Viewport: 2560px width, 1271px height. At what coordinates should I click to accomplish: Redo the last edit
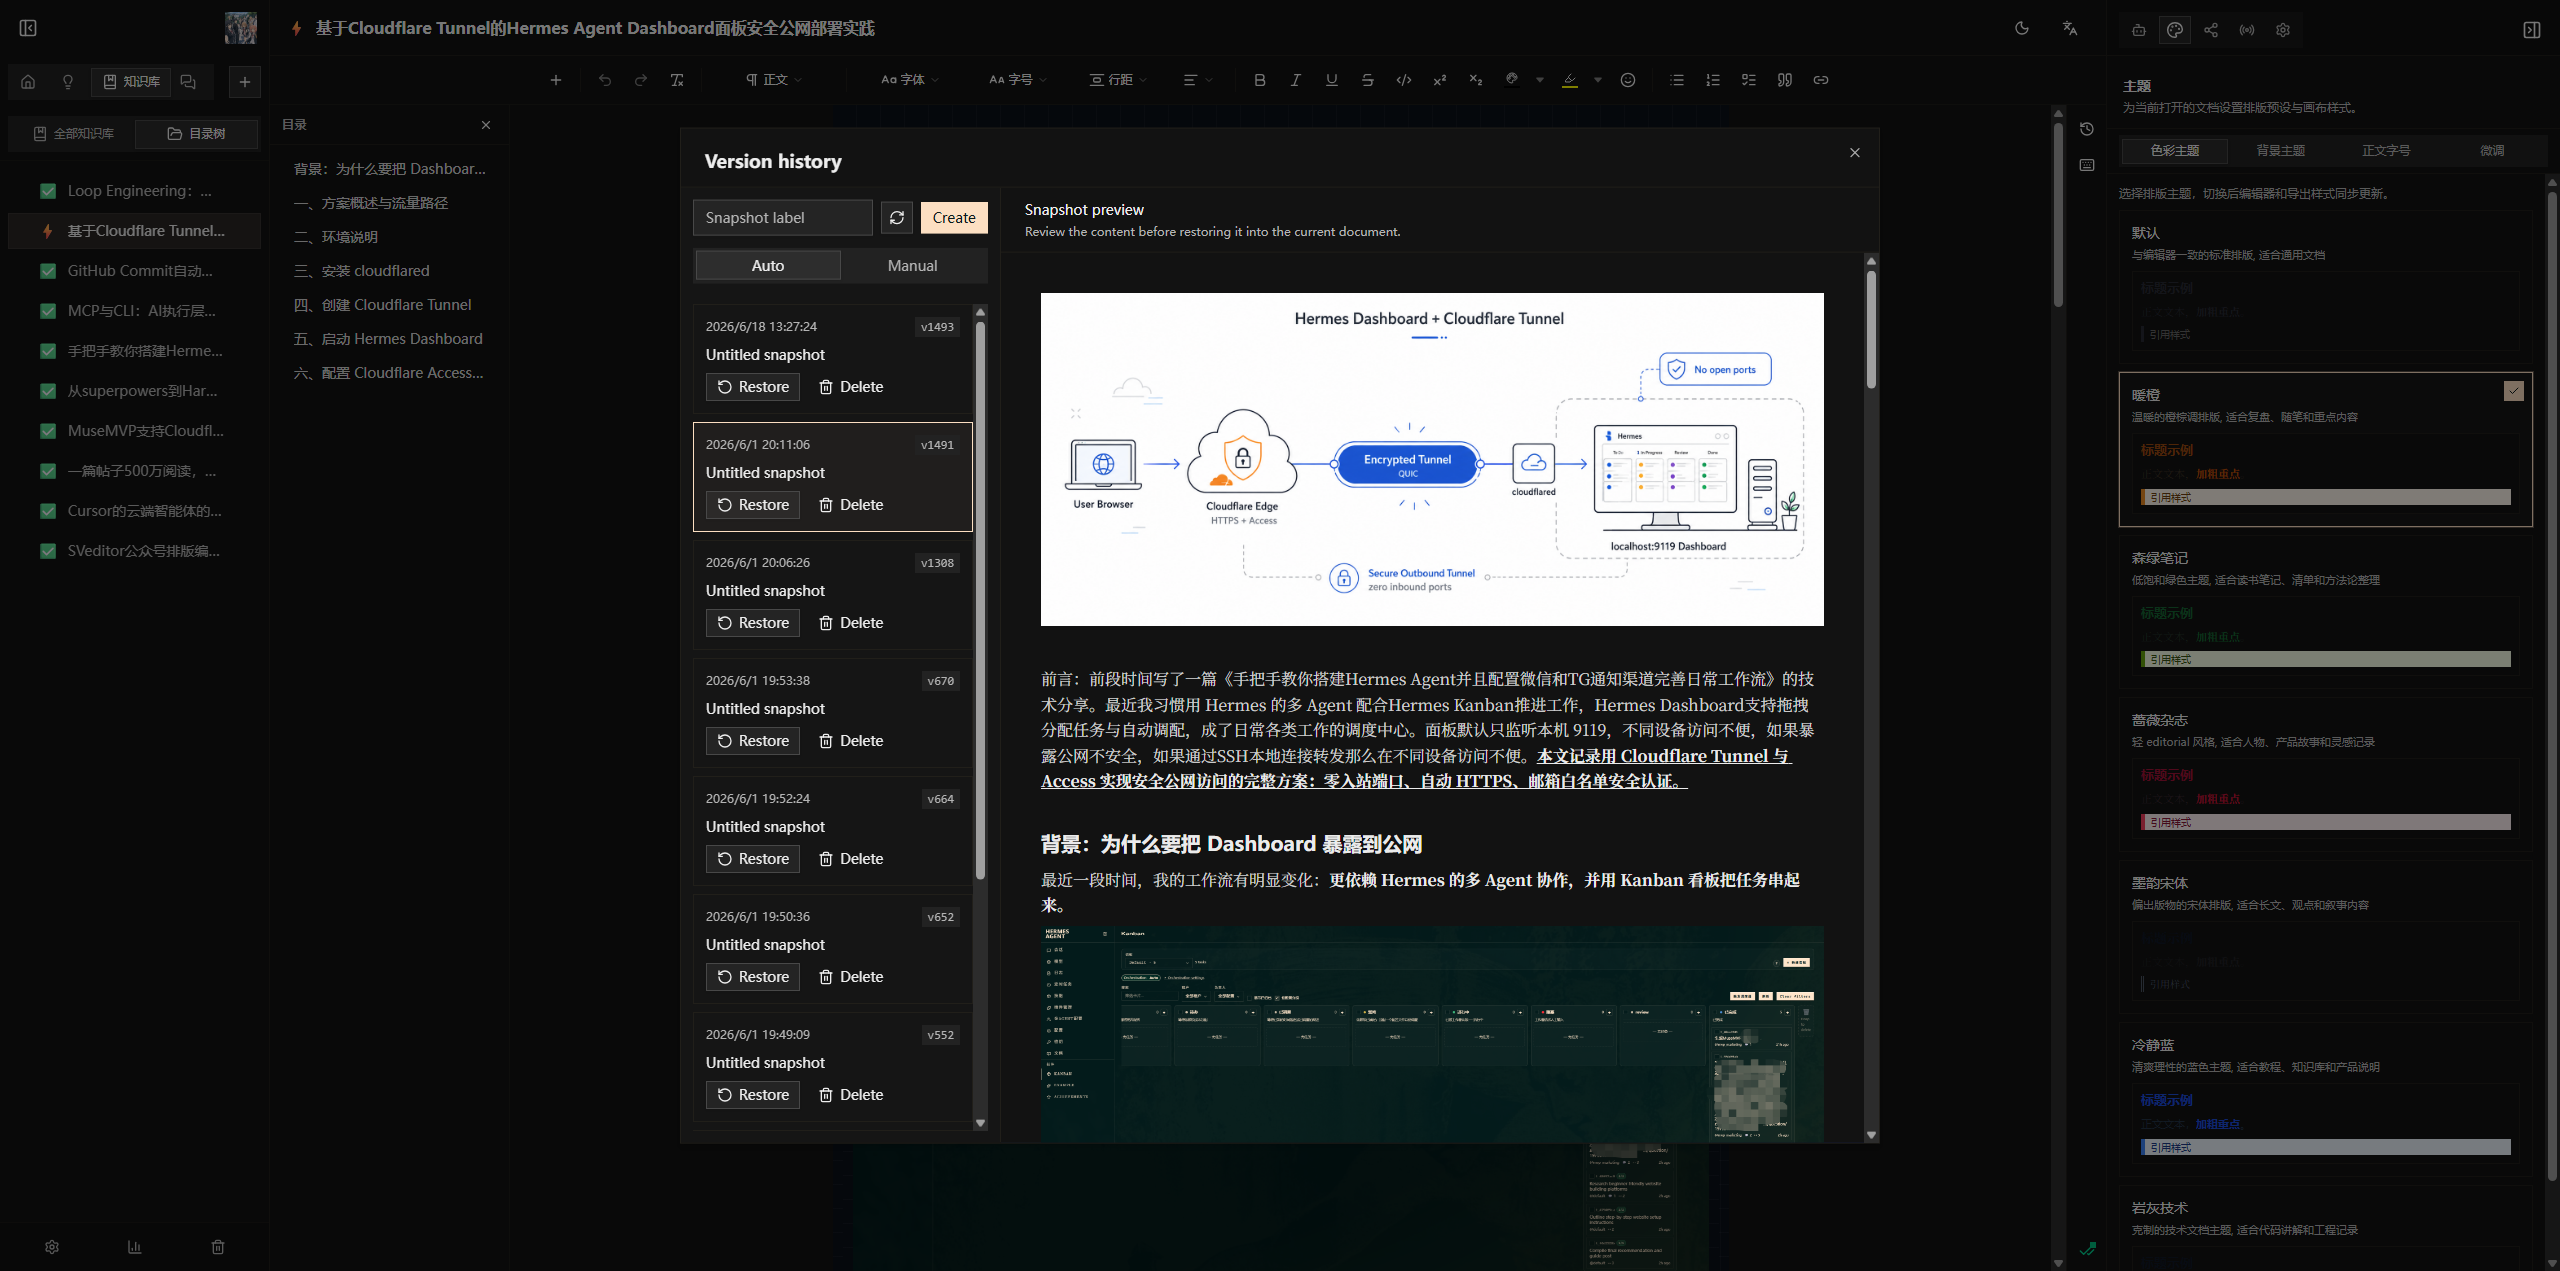pos(641,80)
